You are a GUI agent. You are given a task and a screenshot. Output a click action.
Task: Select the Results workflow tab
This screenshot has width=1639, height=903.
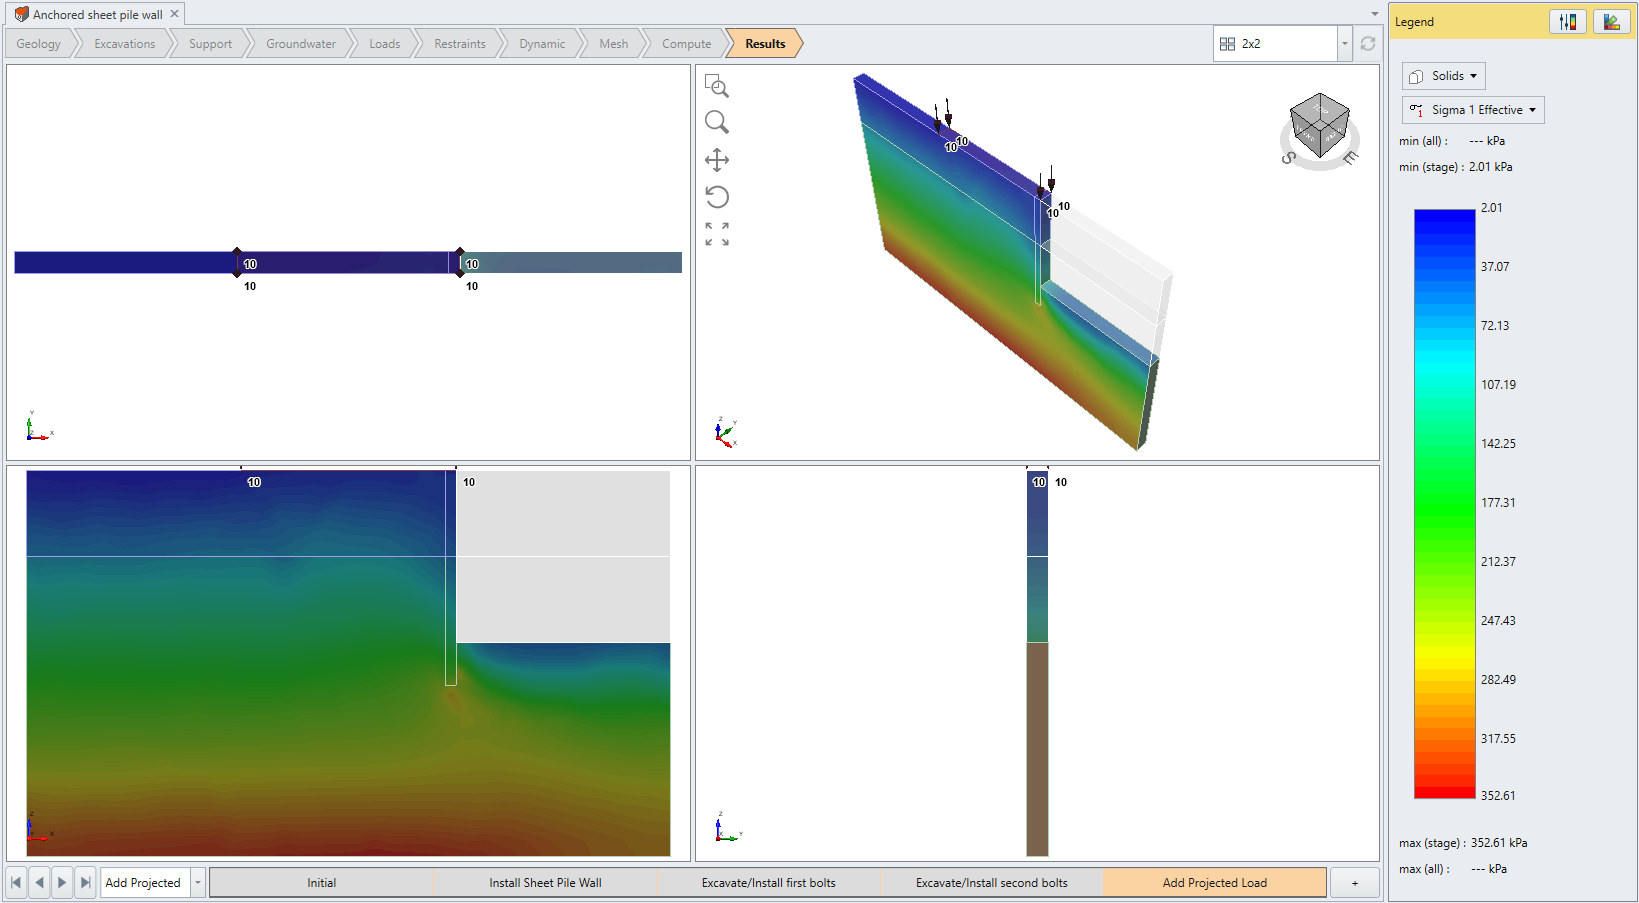click(765, 44)
